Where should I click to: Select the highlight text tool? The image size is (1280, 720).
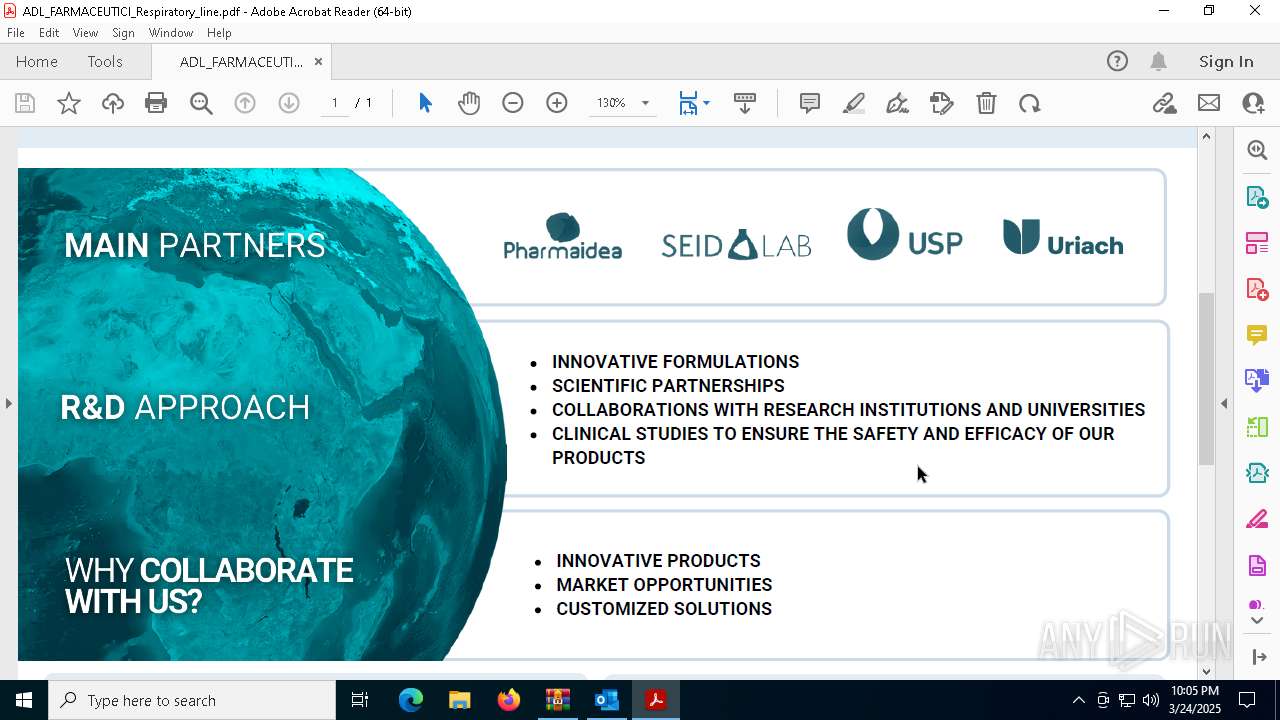(854, 103)
